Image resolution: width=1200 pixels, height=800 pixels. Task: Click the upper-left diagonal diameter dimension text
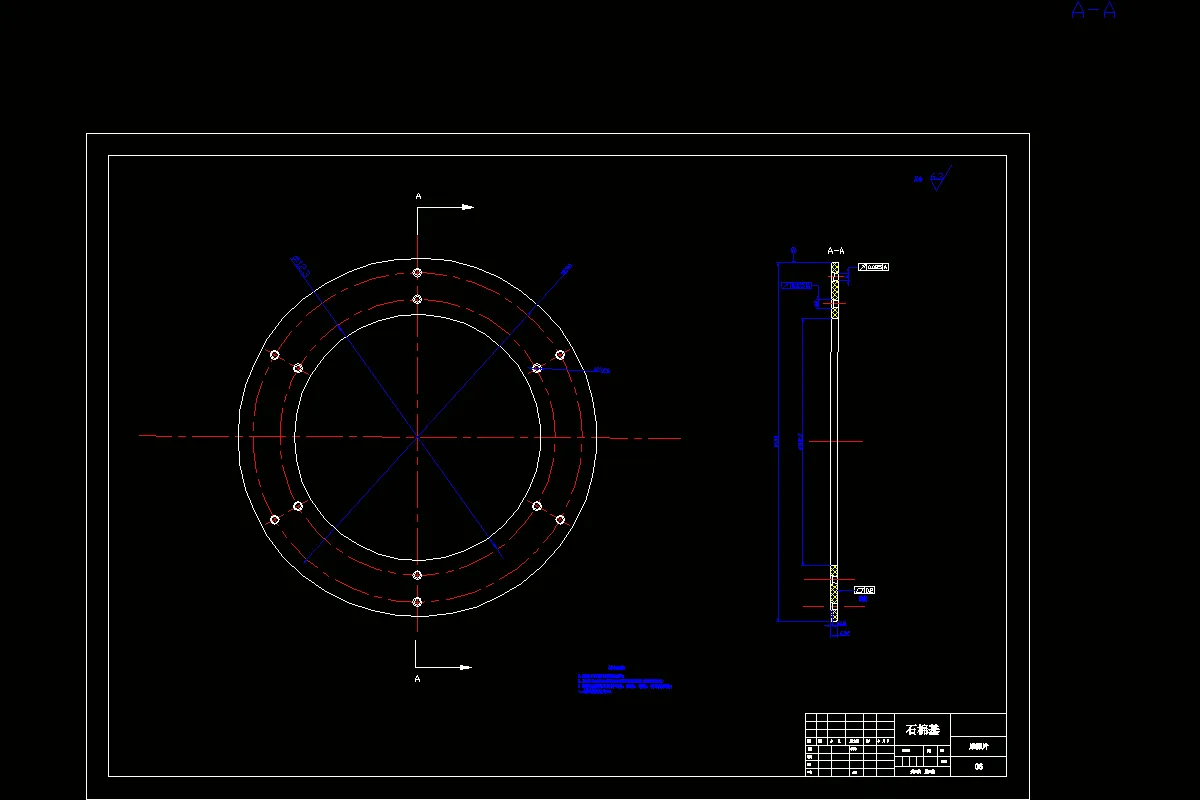point(301,265)
